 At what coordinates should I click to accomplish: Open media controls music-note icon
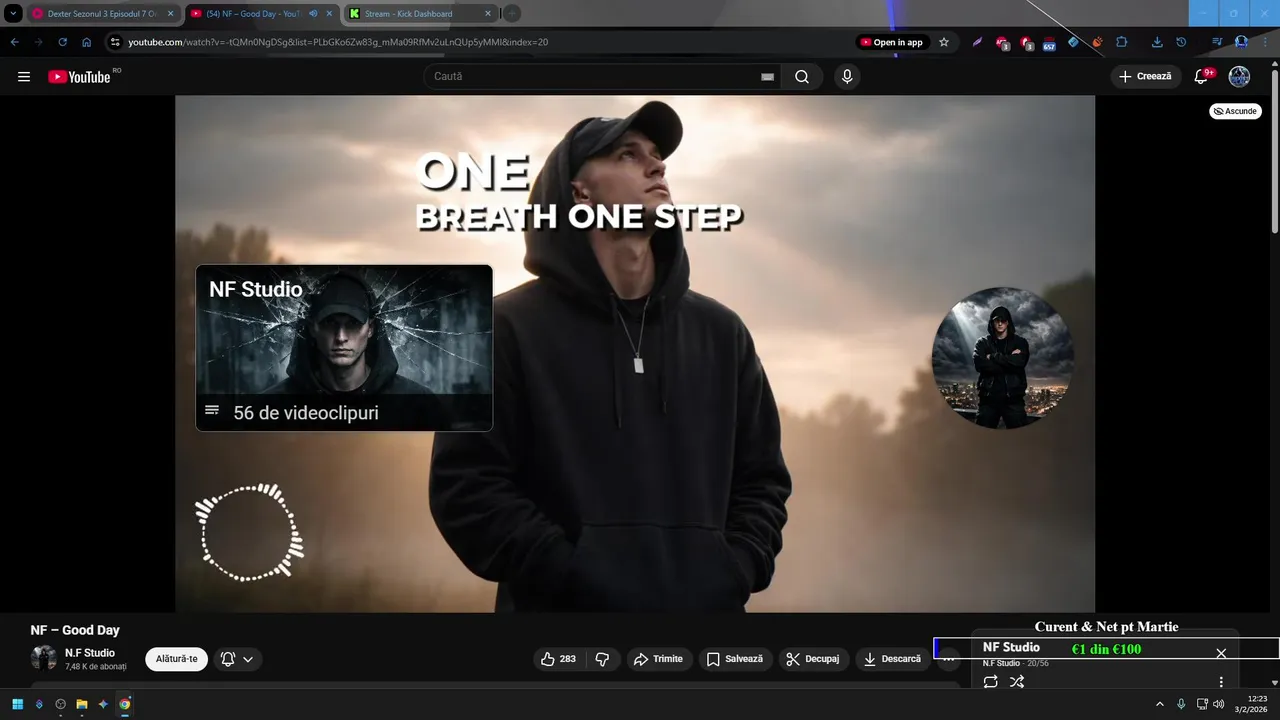(x=1217, y=42)
